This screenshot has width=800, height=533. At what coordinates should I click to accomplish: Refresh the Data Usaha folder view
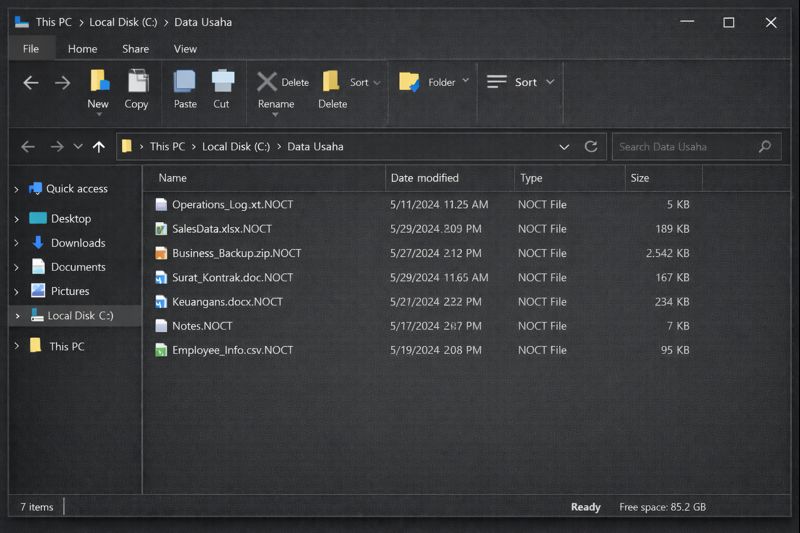tap(591, 147)
